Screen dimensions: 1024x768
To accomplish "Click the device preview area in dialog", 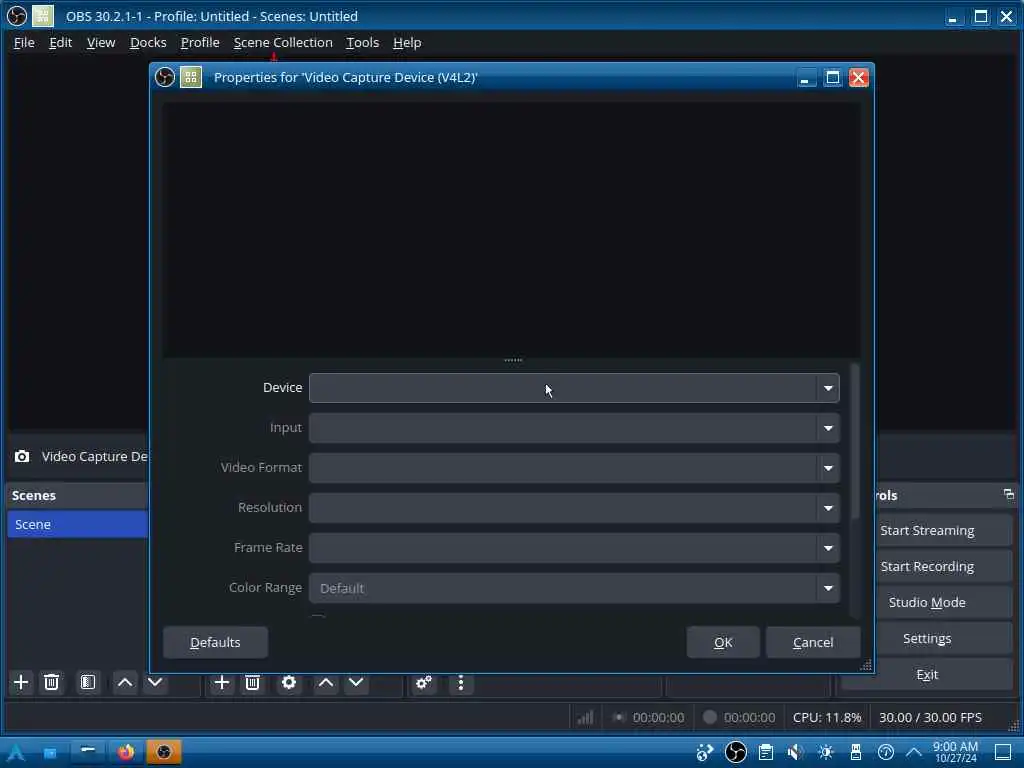I will point(511,229).
